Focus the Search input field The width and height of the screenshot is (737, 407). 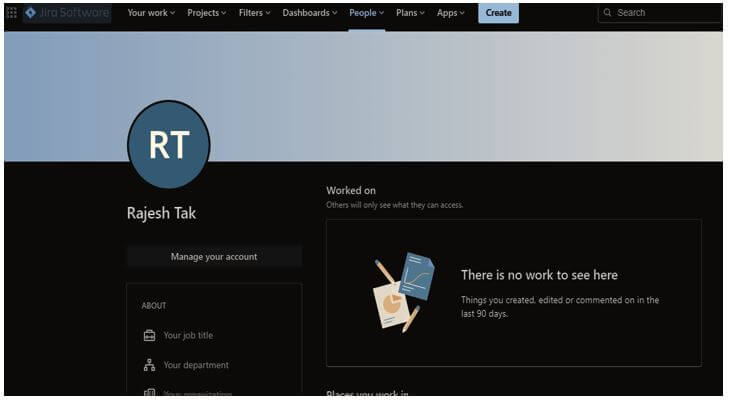tap(660, 13)
